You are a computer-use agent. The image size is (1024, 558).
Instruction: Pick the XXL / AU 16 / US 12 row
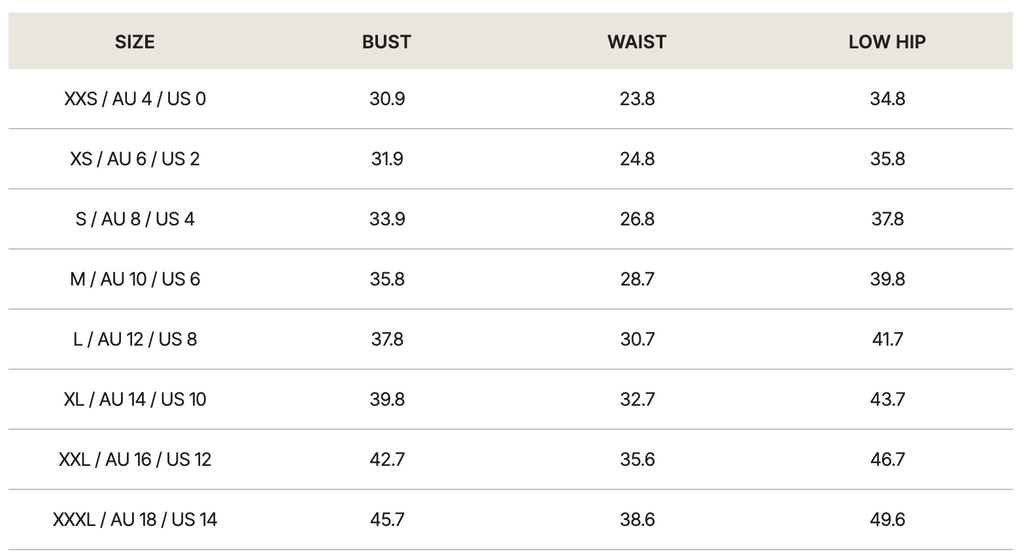(x=135, y=459)
